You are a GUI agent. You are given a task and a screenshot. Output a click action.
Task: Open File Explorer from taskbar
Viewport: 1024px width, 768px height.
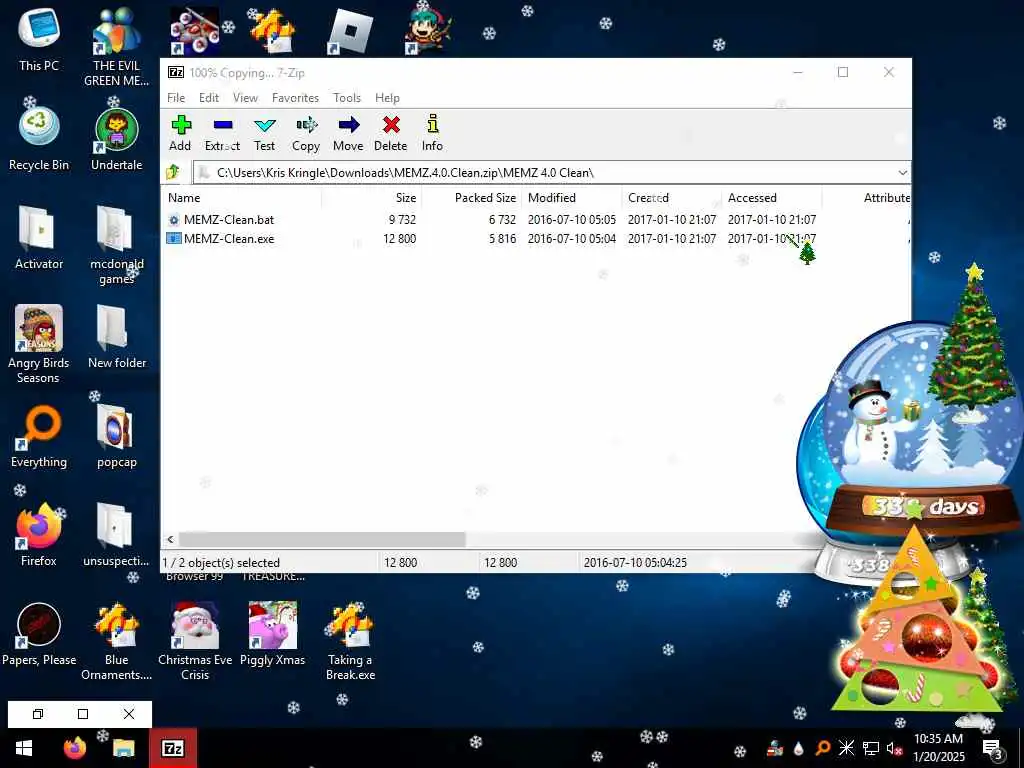click(123, 748)
